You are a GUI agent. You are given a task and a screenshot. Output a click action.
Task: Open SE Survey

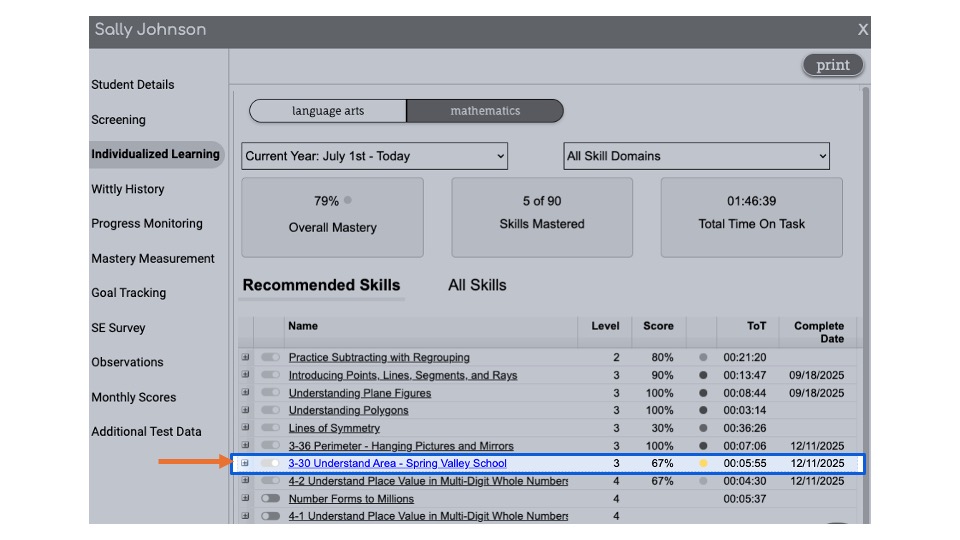pos(118,328)
